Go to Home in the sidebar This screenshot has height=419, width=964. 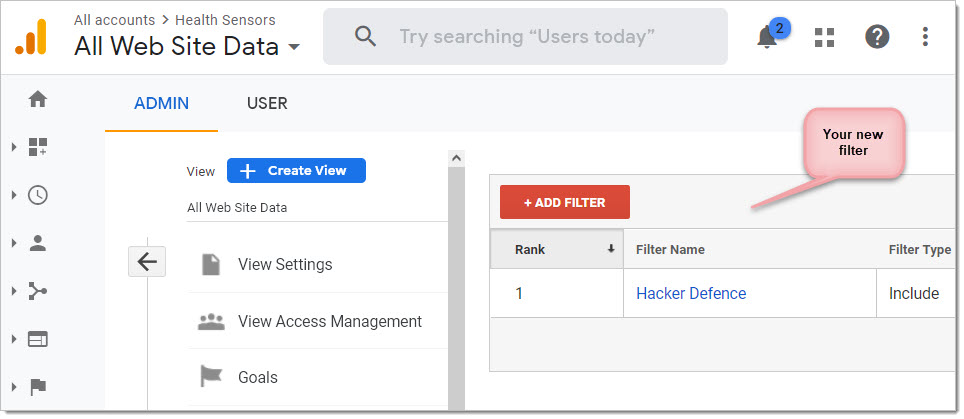coord(38,99)
